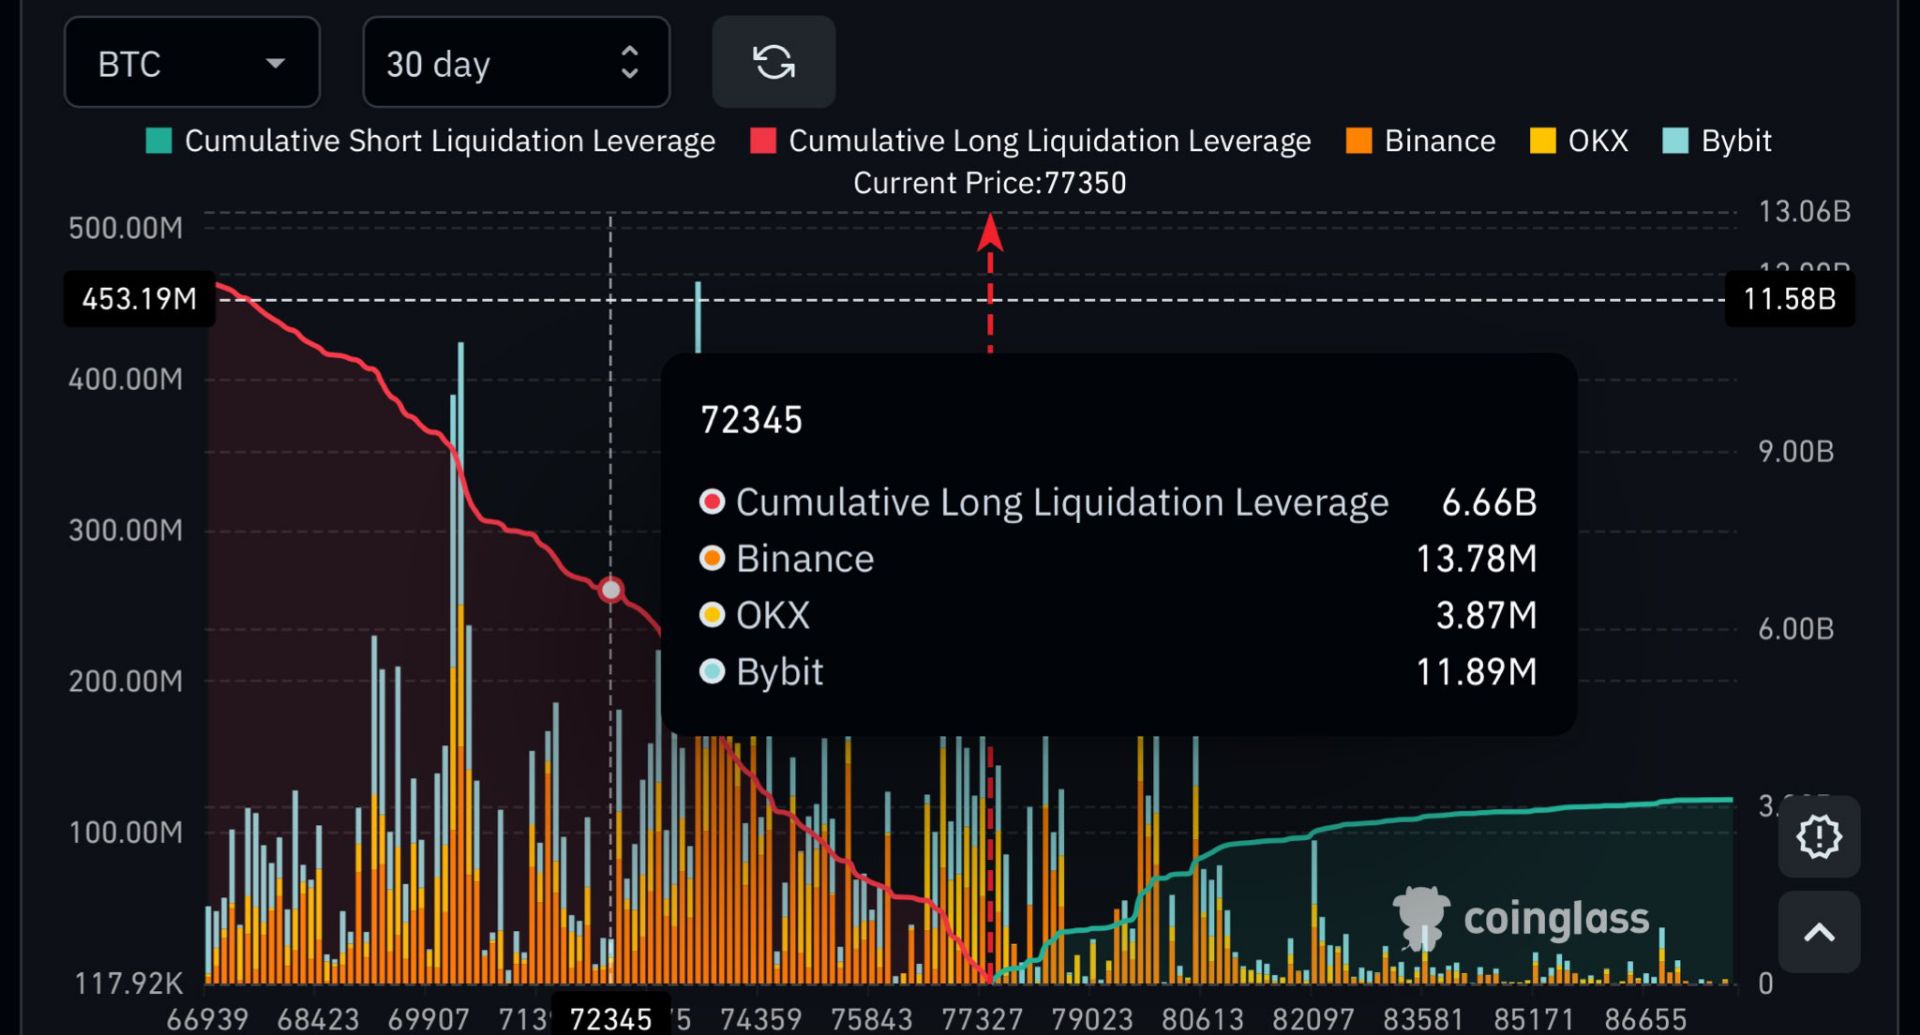Screen dimensions: 1920x1035
Task: Click the 9.00B right axis label
Action: coord(1796,451)
